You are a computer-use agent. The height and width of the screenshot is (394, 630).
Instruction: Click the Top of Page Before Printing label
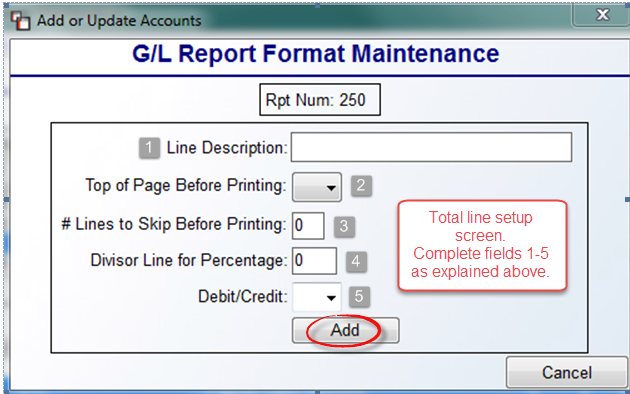186,186
